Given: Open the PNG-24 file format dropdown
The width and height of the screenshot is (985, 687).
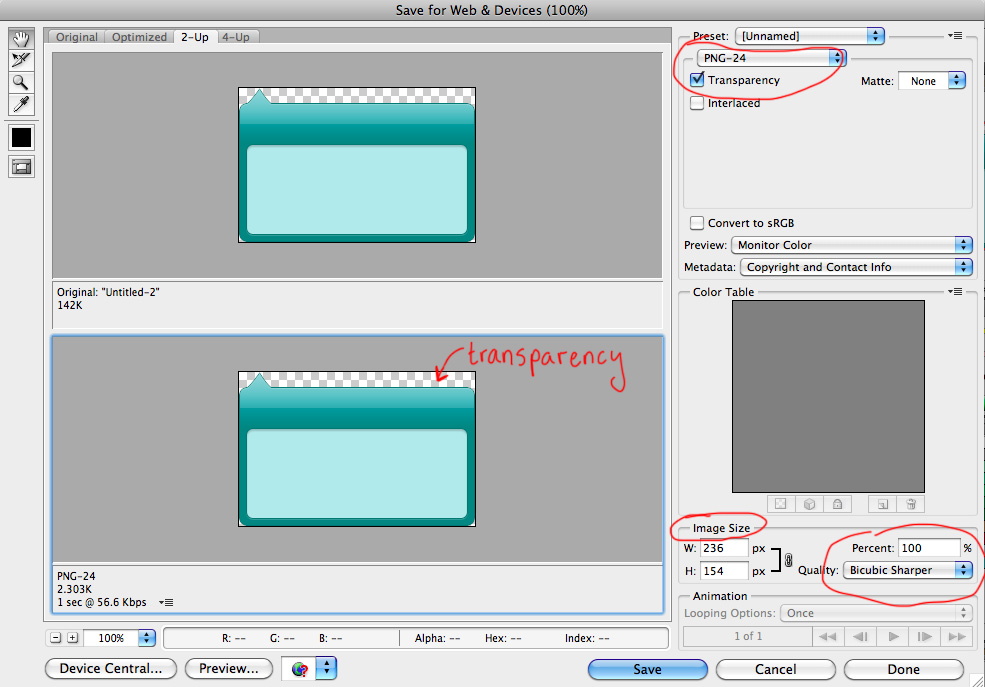Looking at the screenshot, I should coord(771,58).
